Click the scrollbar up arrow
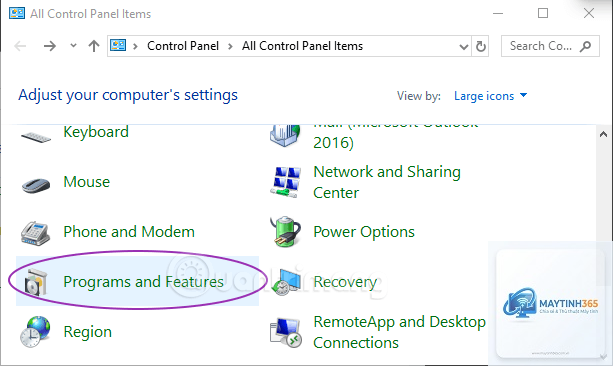 [603, 135]
